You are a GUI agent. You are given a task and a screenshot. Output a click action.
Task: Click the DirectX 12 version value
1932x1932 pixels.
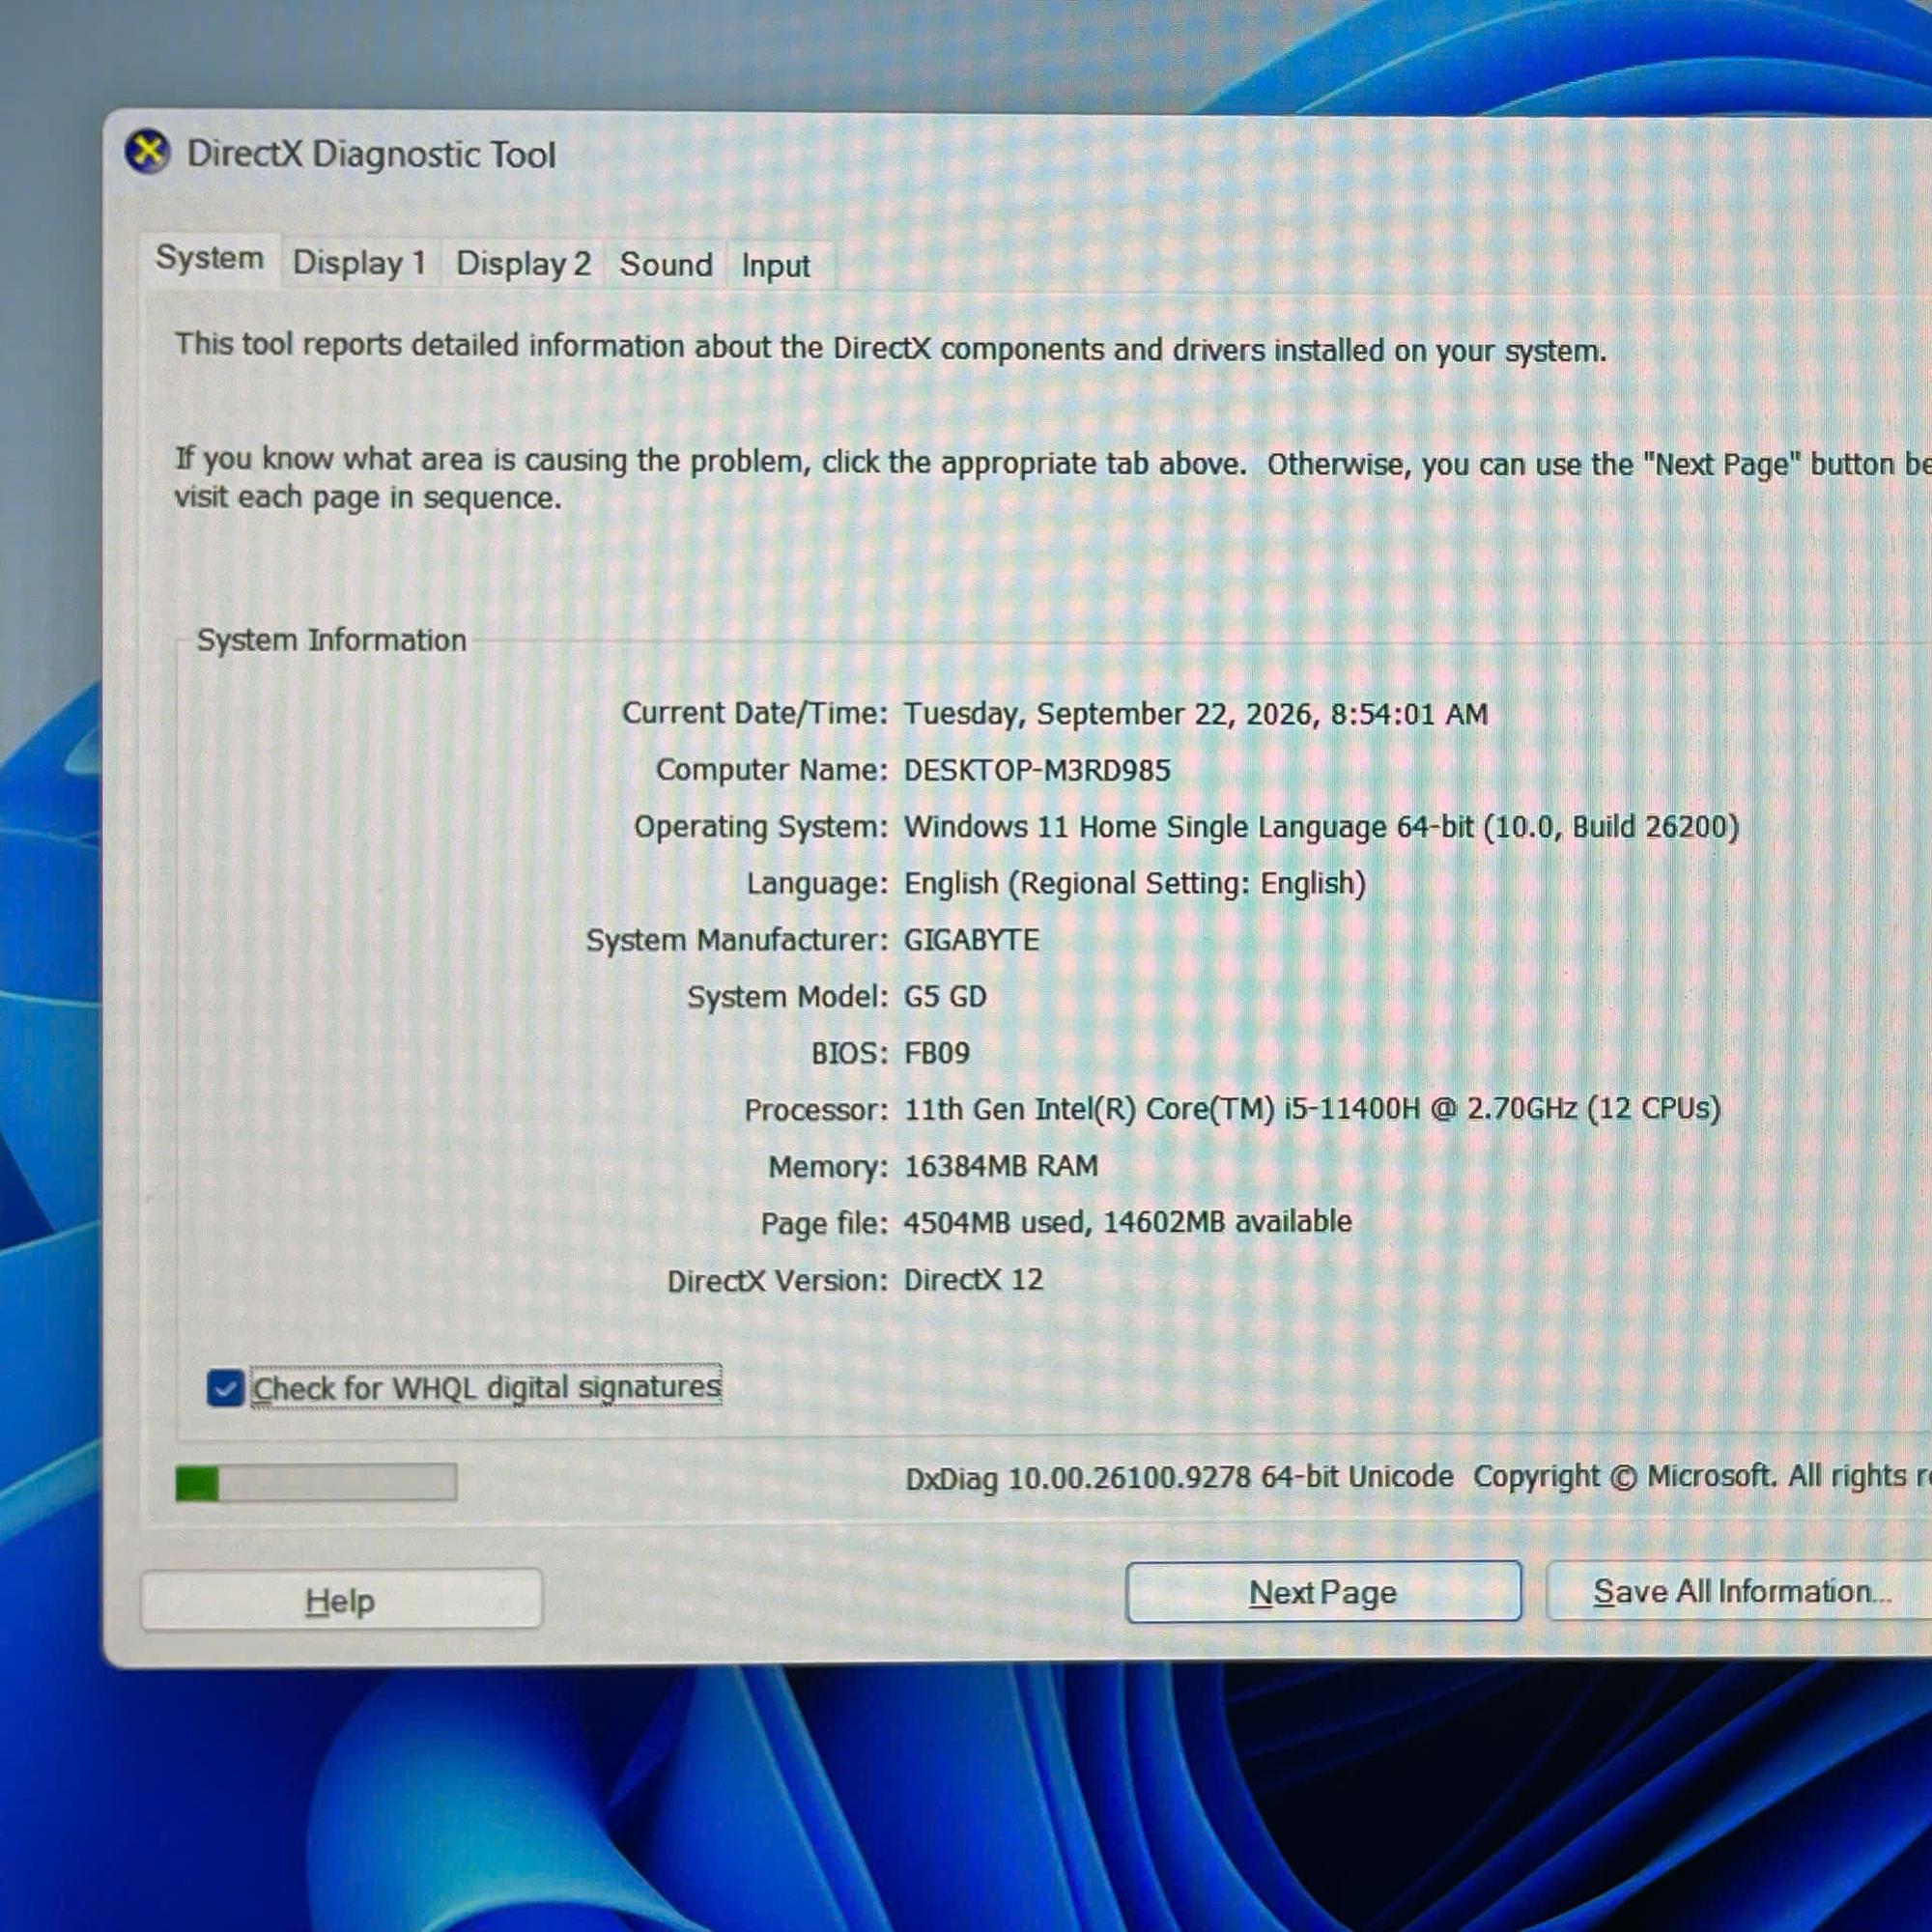(973, 1280)
